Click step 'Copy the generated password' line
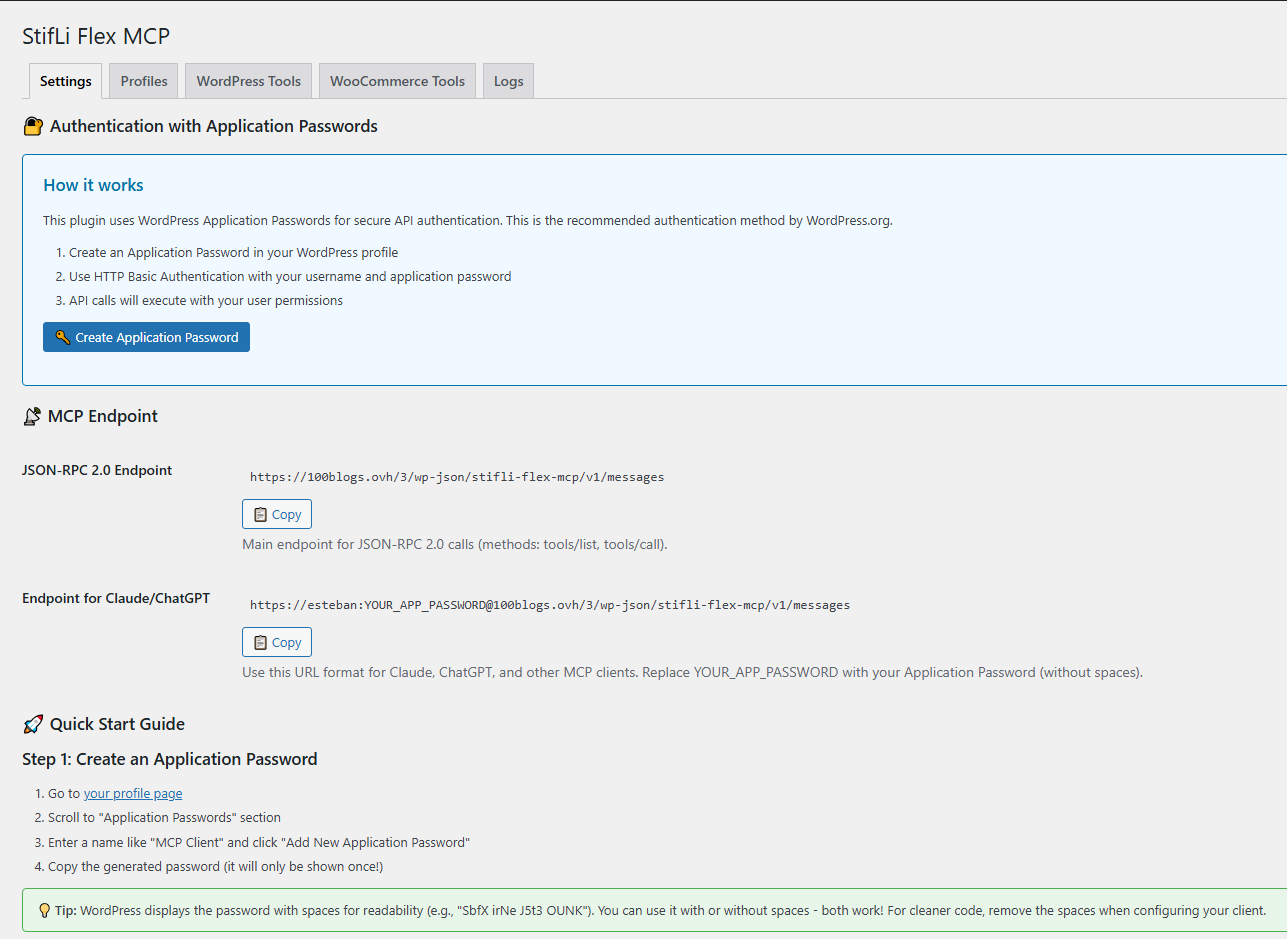The height and width of the screenshot is (939, 1287). click(215, 867)
